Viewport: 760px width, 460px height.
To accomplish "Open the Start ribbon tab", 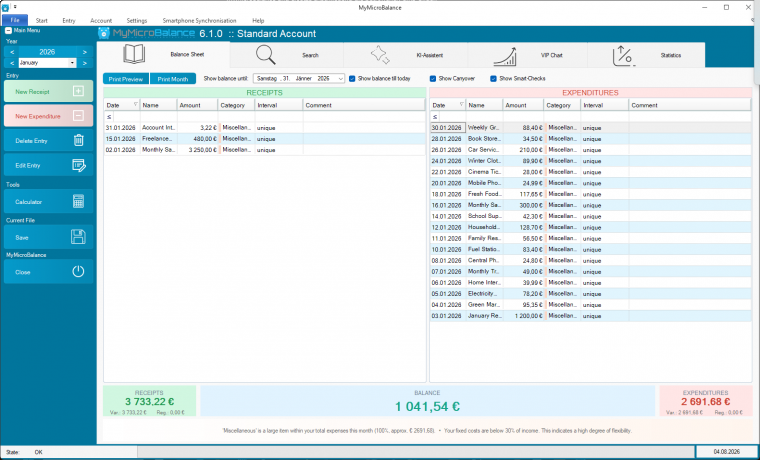I will (42, 20).
